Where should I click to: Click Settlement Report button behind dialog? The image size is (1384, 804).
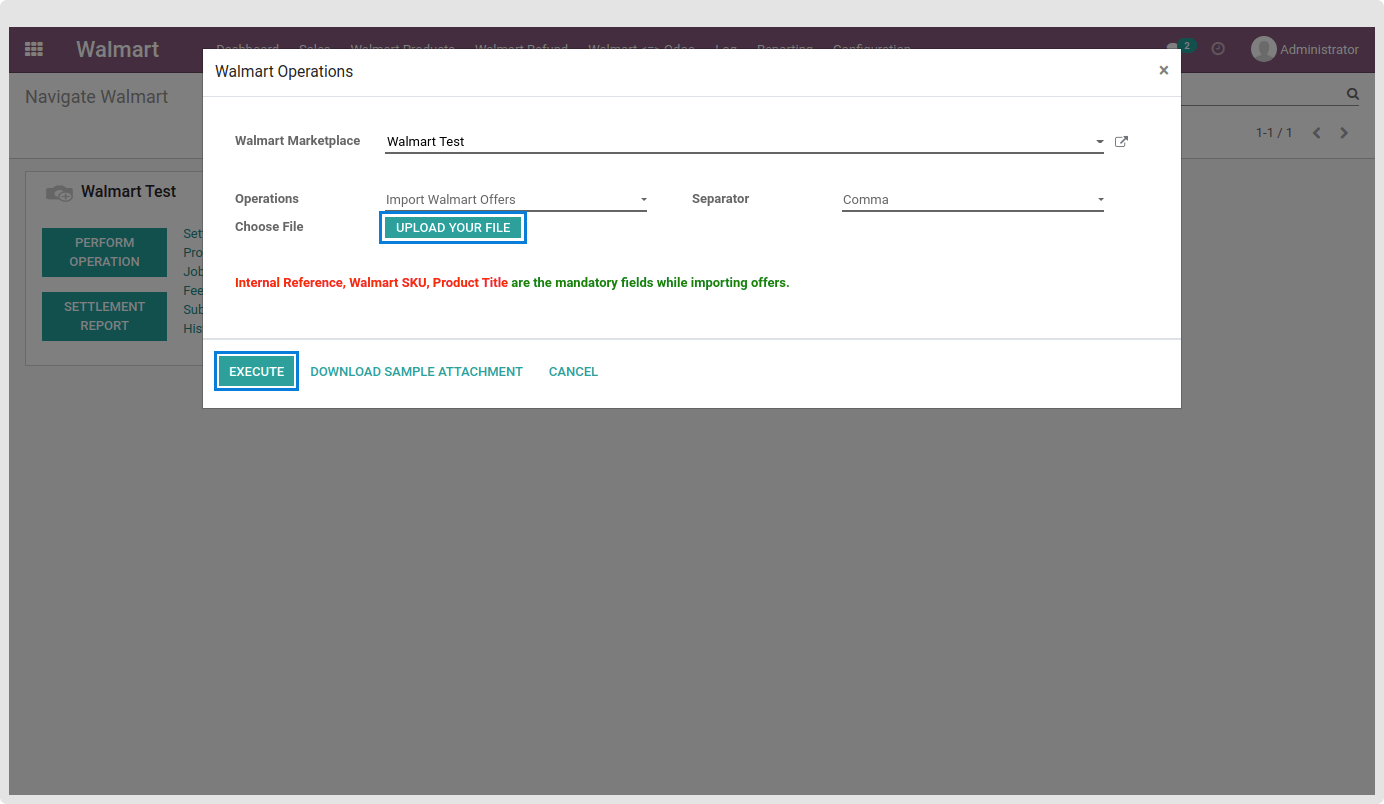[x=104, y=316]
